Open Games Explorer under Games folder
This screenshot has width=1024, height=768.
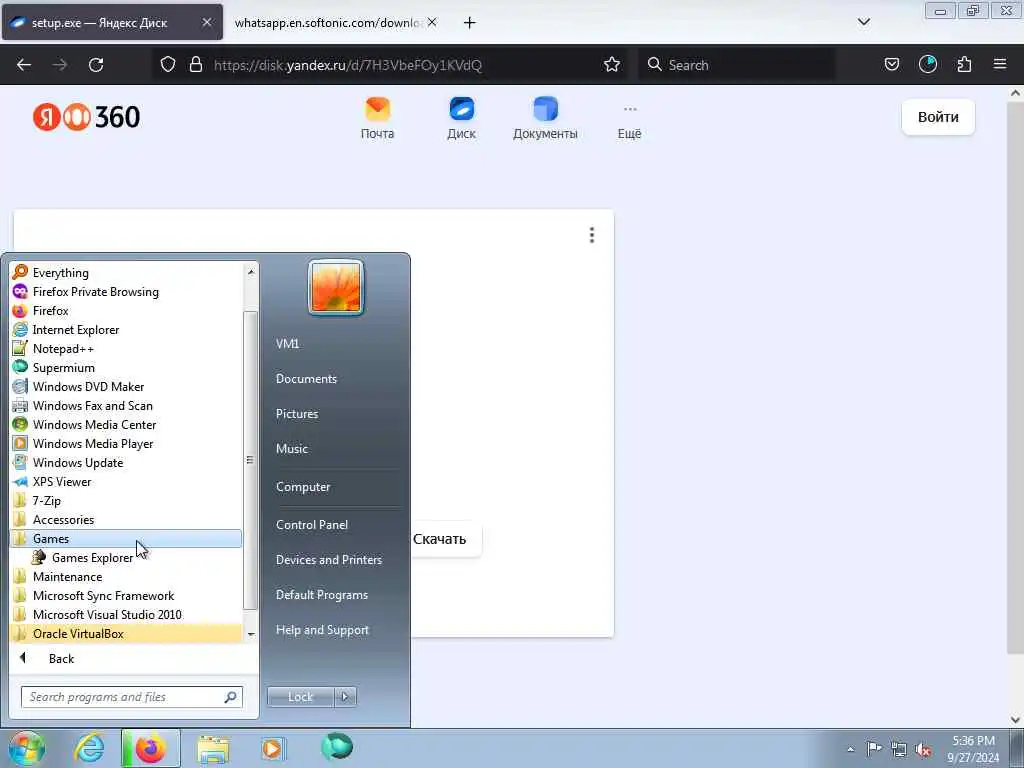pos(126,558)
